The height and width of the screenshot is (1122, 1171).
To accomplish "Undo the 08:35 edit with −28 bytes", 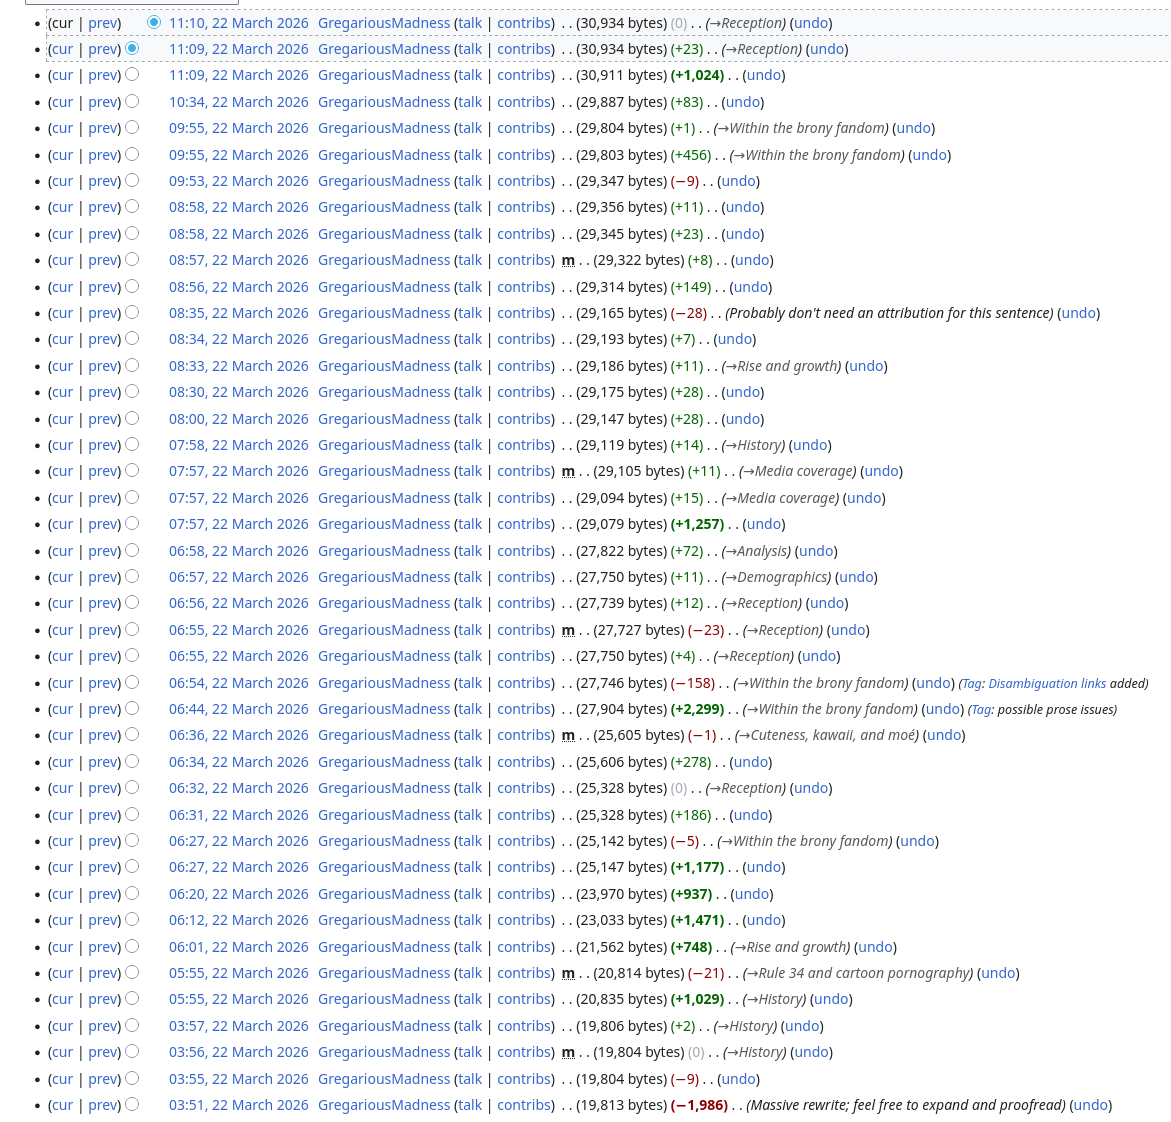I will pos(1078,313).
